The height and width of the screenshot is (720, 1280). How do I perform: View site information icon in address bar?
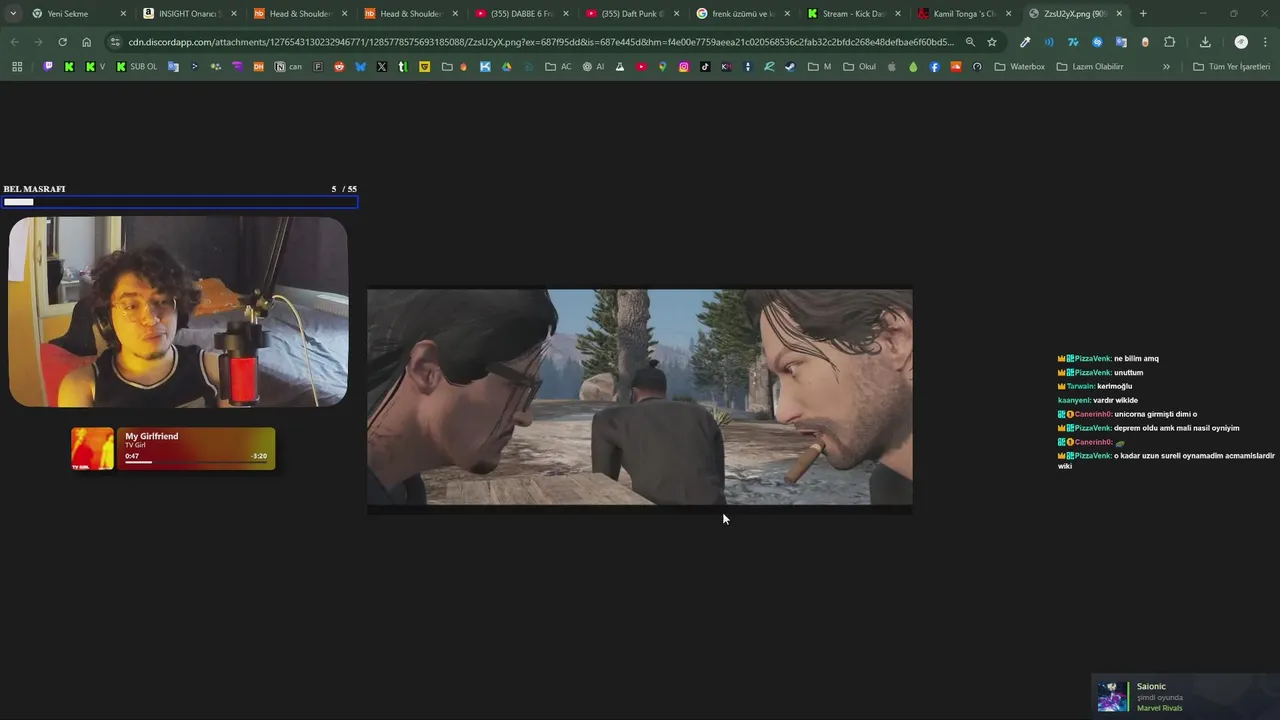click(x=115, y=42)
